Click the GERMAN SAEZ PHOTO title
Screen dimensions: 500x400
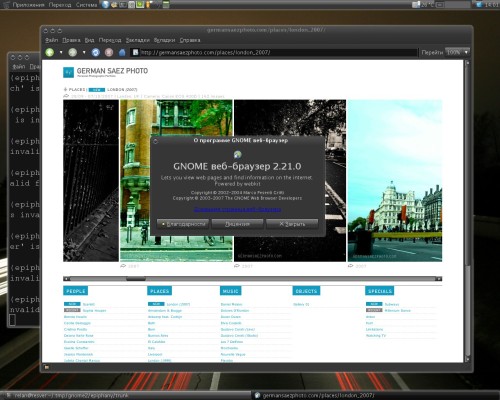tap(112, 71)
